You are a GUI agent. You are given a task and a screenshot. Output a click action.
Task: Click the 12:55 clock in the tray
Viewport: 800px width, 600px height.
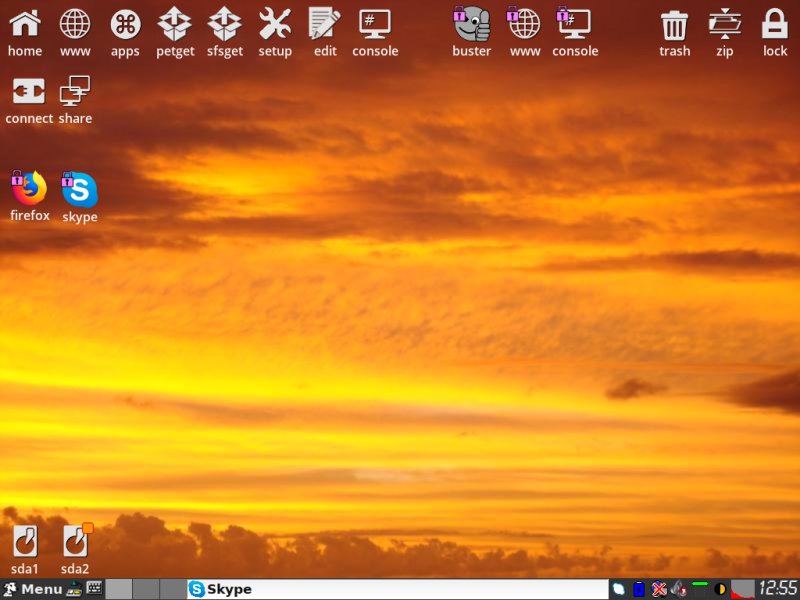point(777,589)
